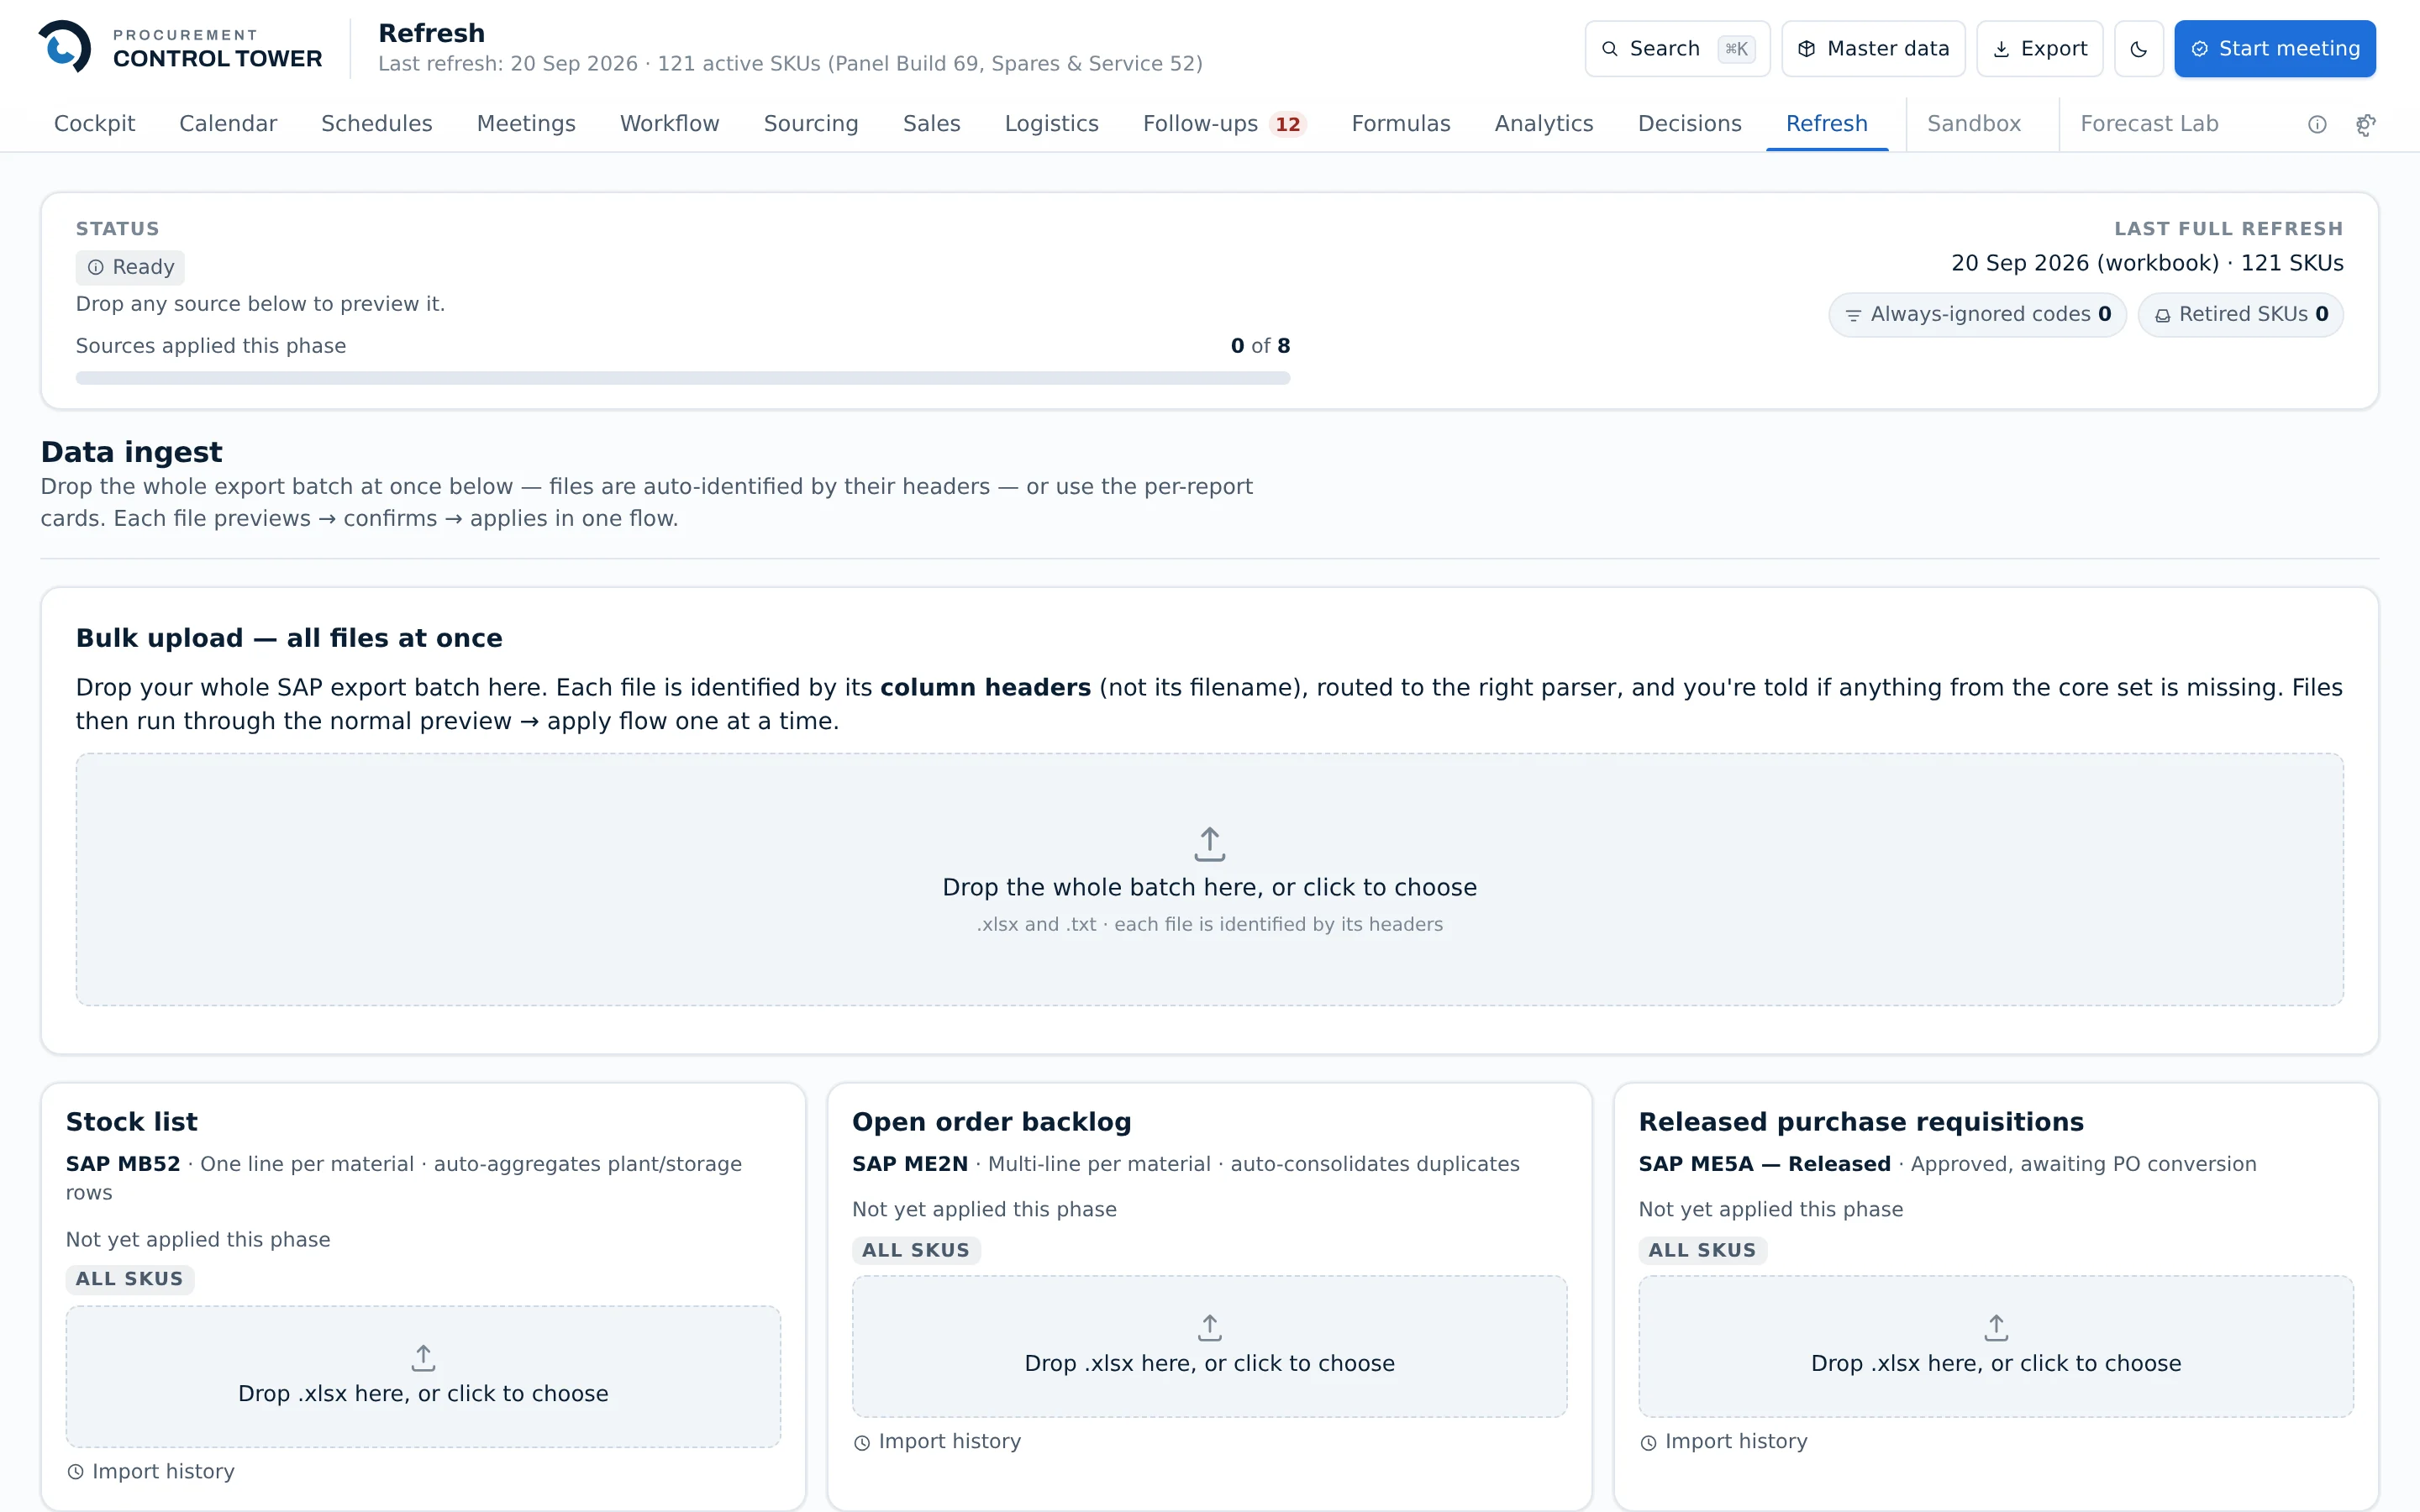The height and width of the screenshot is (1512, 2420).
Task: Open Import history under Released purchase requisitions
Action: pyautogui.click(x=1724, y=1442)
